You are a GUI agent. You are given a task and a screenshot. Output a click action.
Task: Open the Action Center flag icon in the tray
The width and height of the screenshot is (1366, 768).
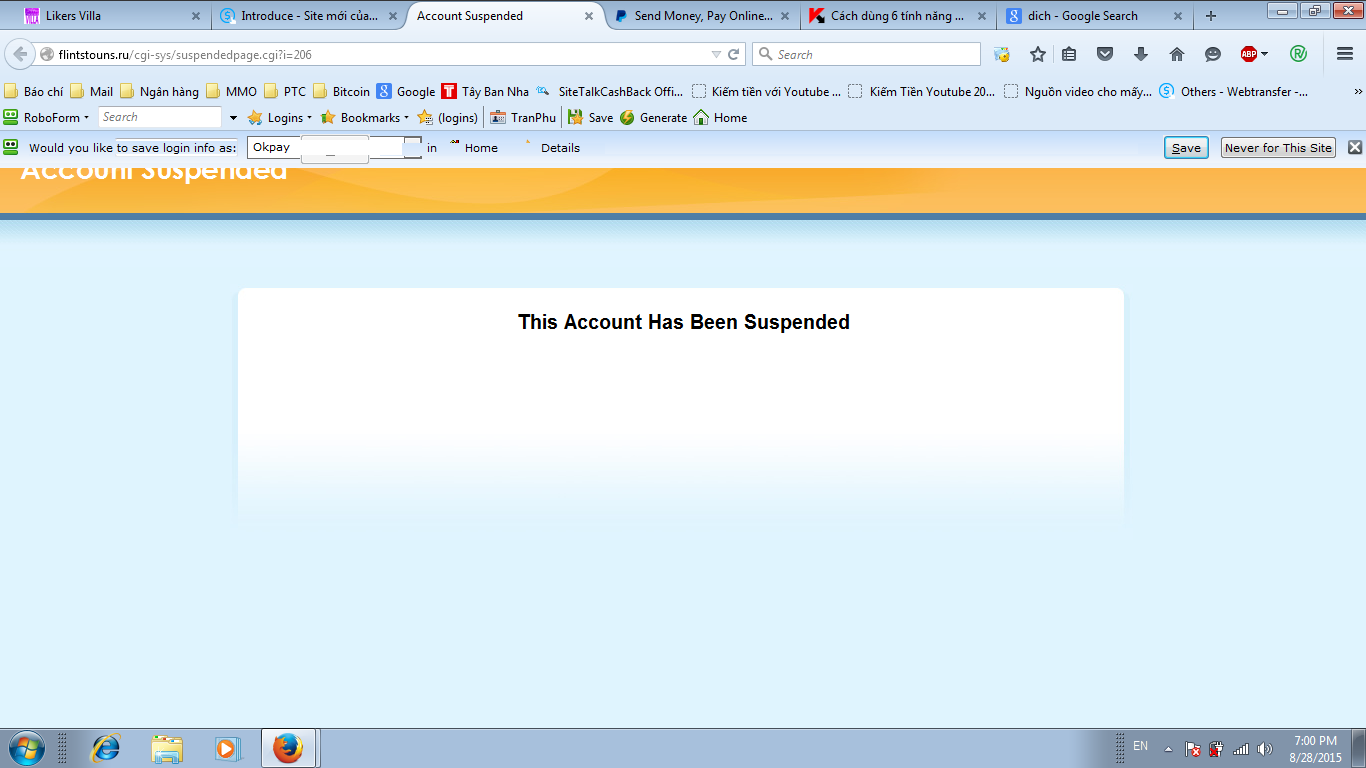[x=1192, y=749]
